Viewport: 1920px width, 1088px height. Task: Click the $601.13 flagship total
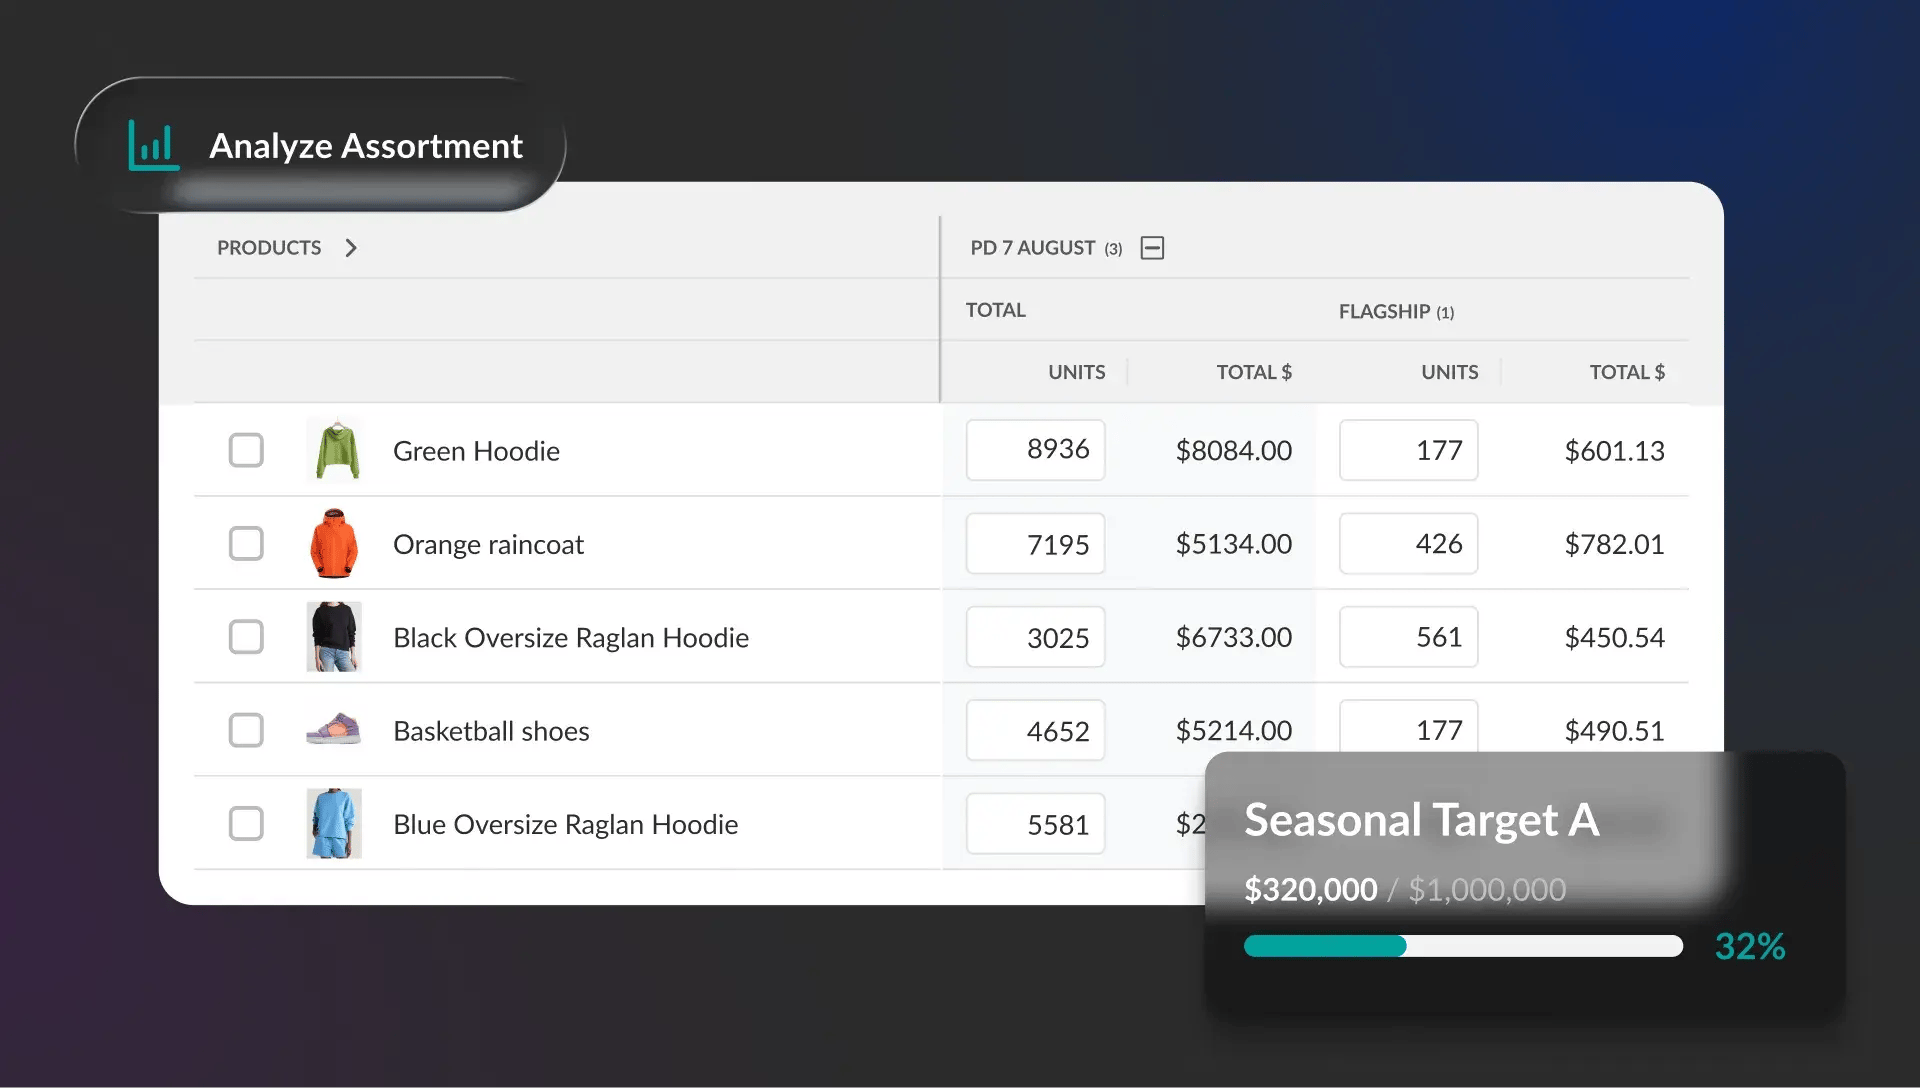click(1614, 451)
